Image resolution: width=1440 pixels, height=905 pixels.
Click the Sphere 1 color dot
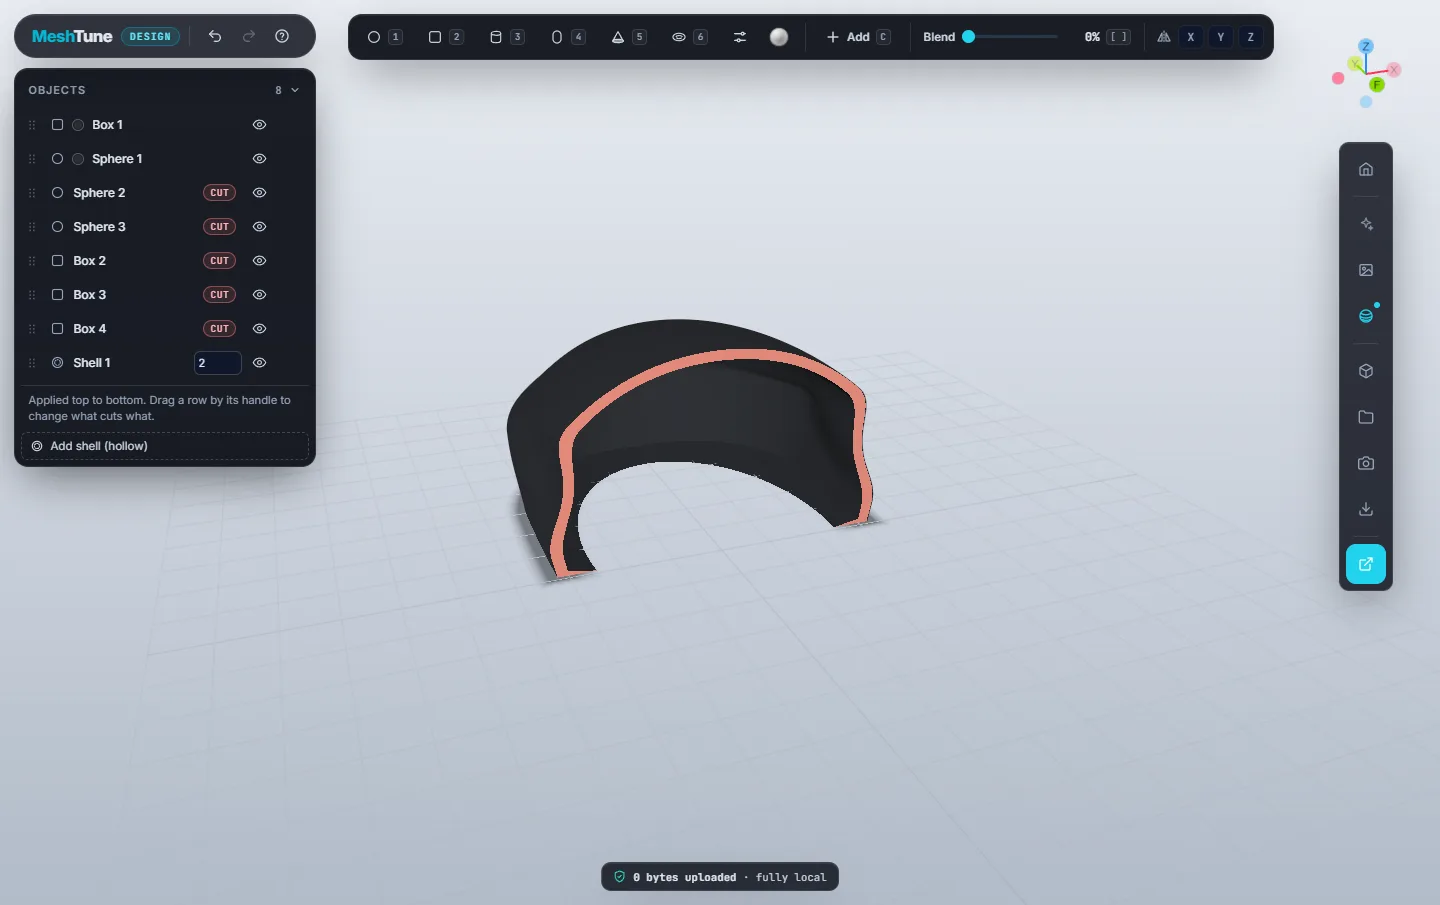[x=78, y=159]
